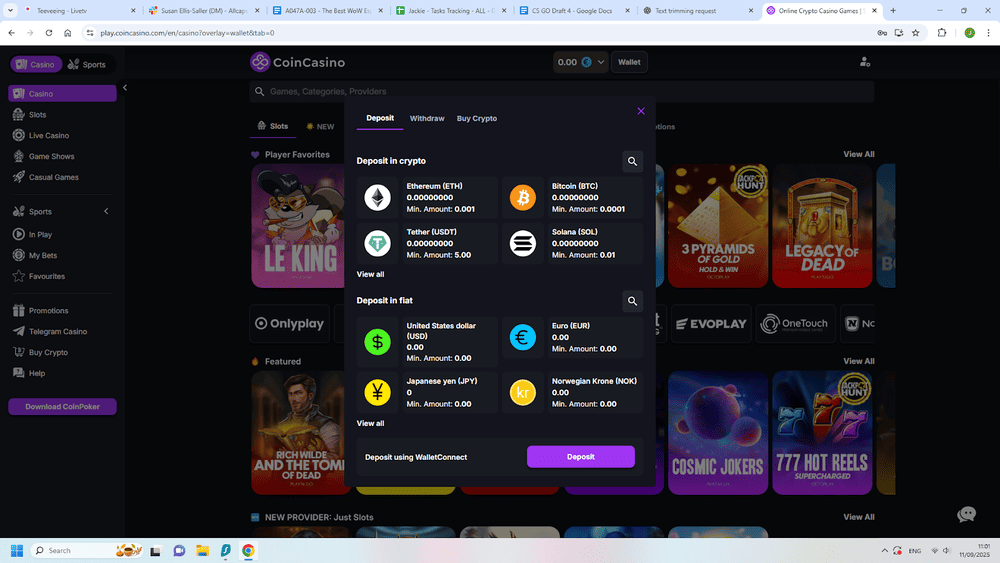The image size is (1000, 563).
Task: Select the Solana (SOL) coin icon
Action: (522, 244)
